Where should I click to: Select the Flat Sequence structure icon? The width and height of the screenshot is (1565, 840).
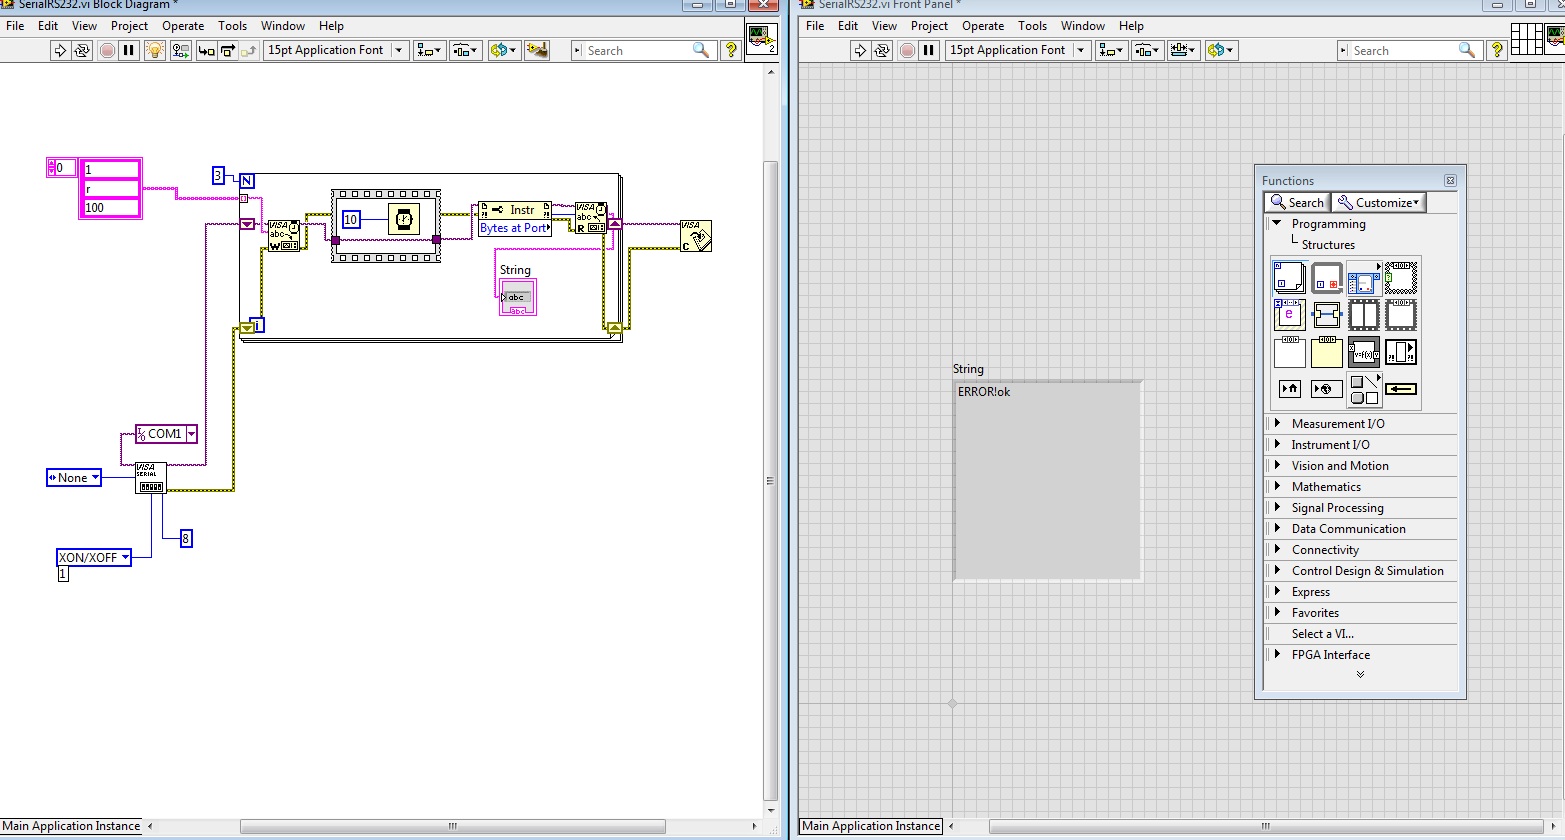point(1363,315)
